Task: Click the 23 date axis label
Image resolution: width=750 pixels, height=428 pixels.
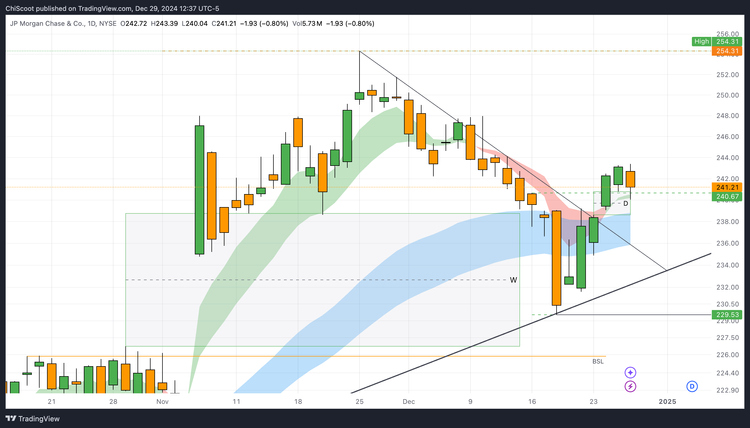Action: [x=593, y=402]
